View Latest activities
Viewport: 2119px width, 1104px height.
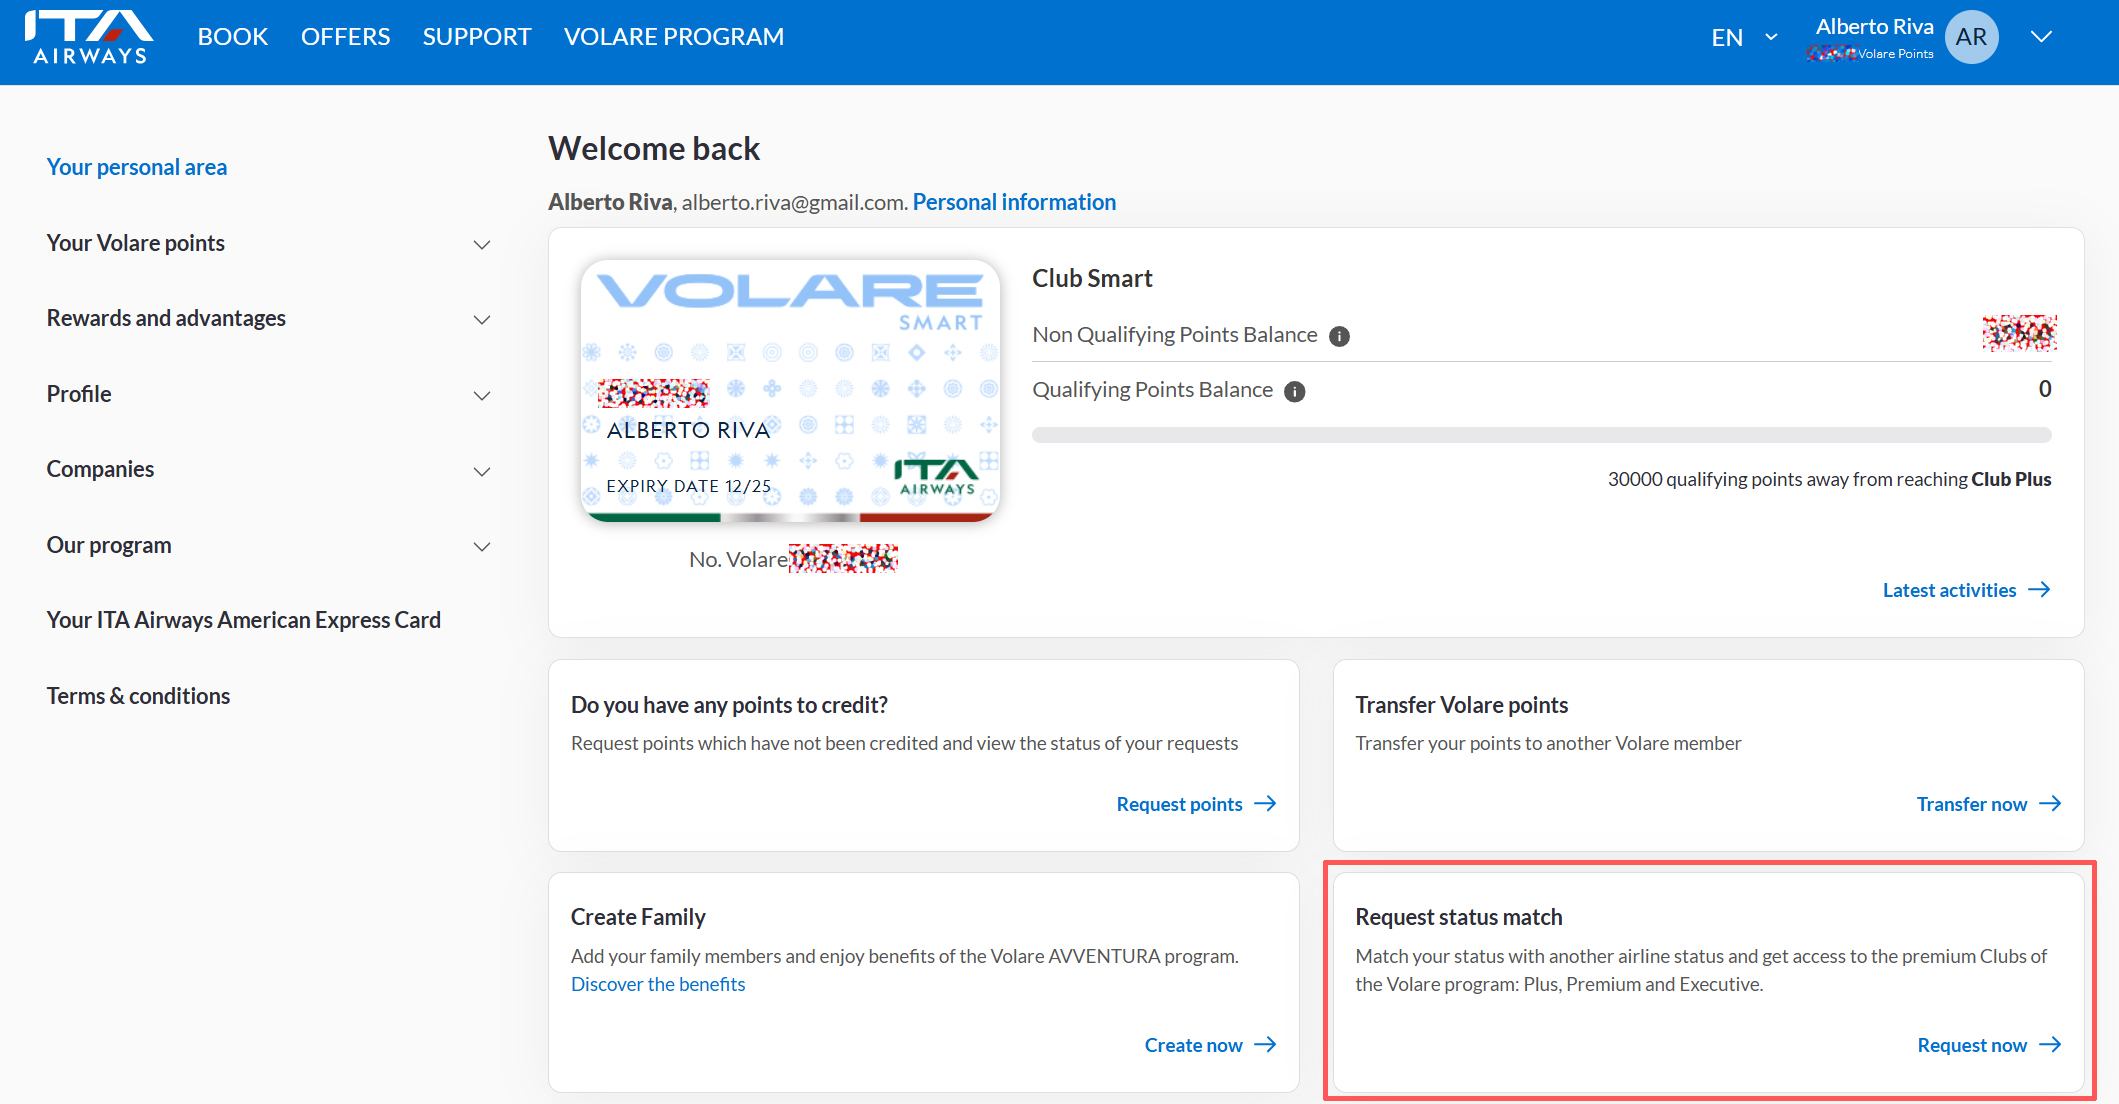click(1949, 590)
